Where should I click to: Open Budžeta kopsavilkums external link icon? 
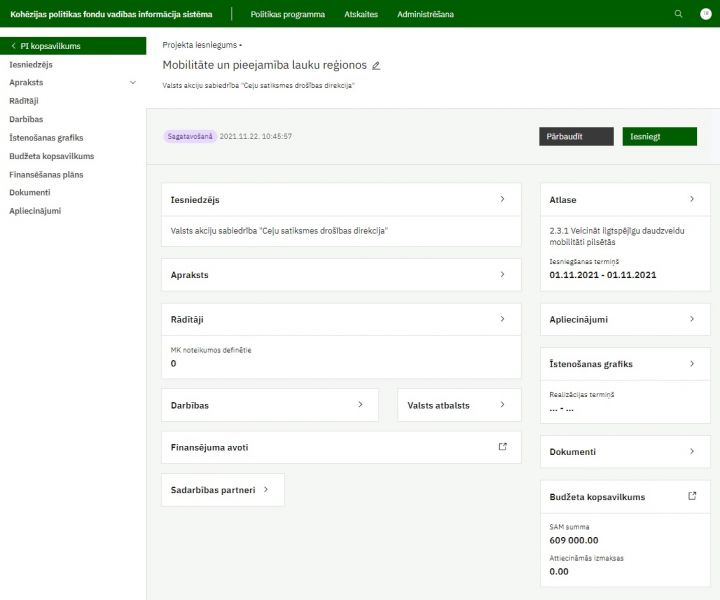coord(691,496)
